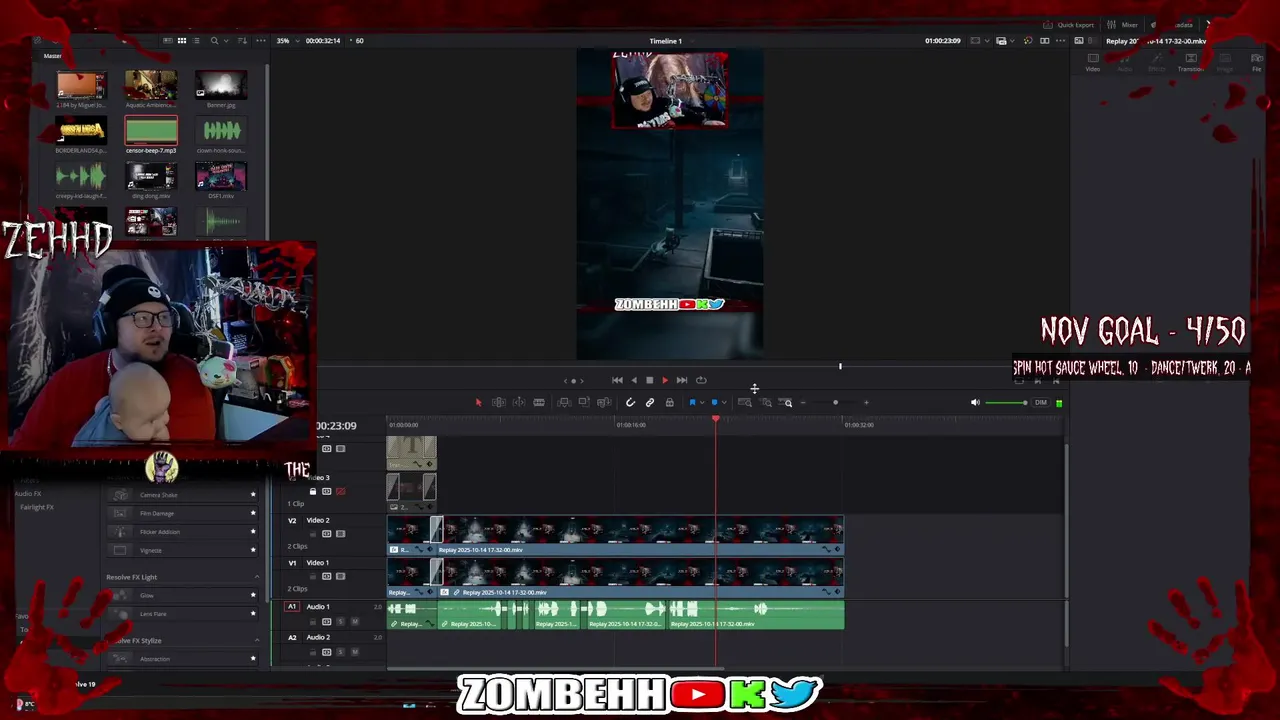
Task: Activate the Trim Edit Mode tool
Action: tap(498, 402)
